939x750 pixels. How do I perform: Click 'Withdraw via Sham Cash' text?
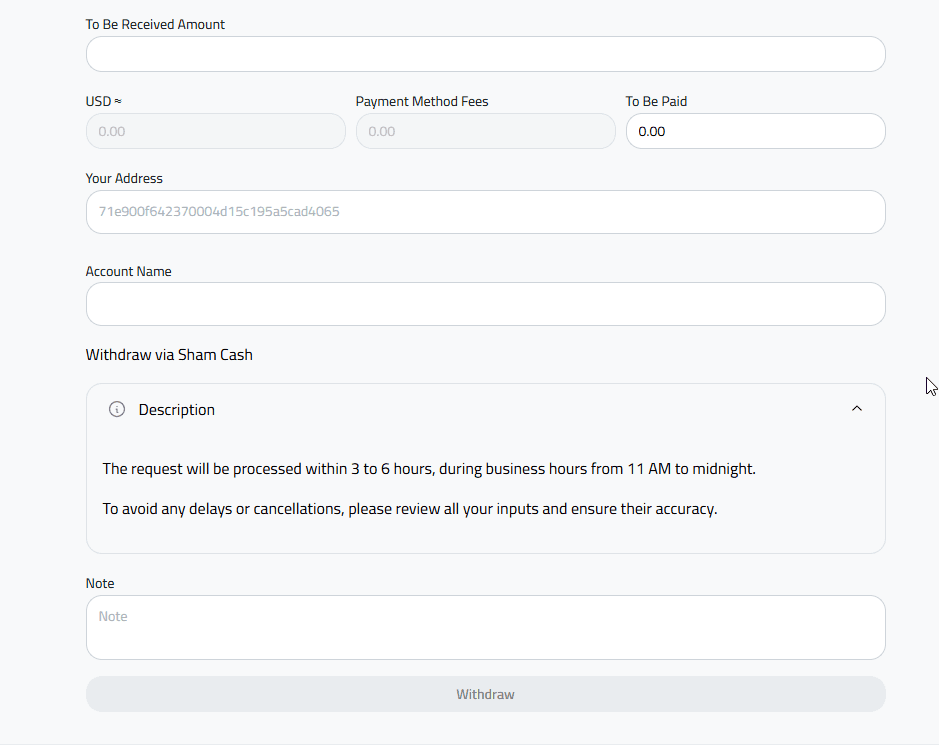click(169, 355)
